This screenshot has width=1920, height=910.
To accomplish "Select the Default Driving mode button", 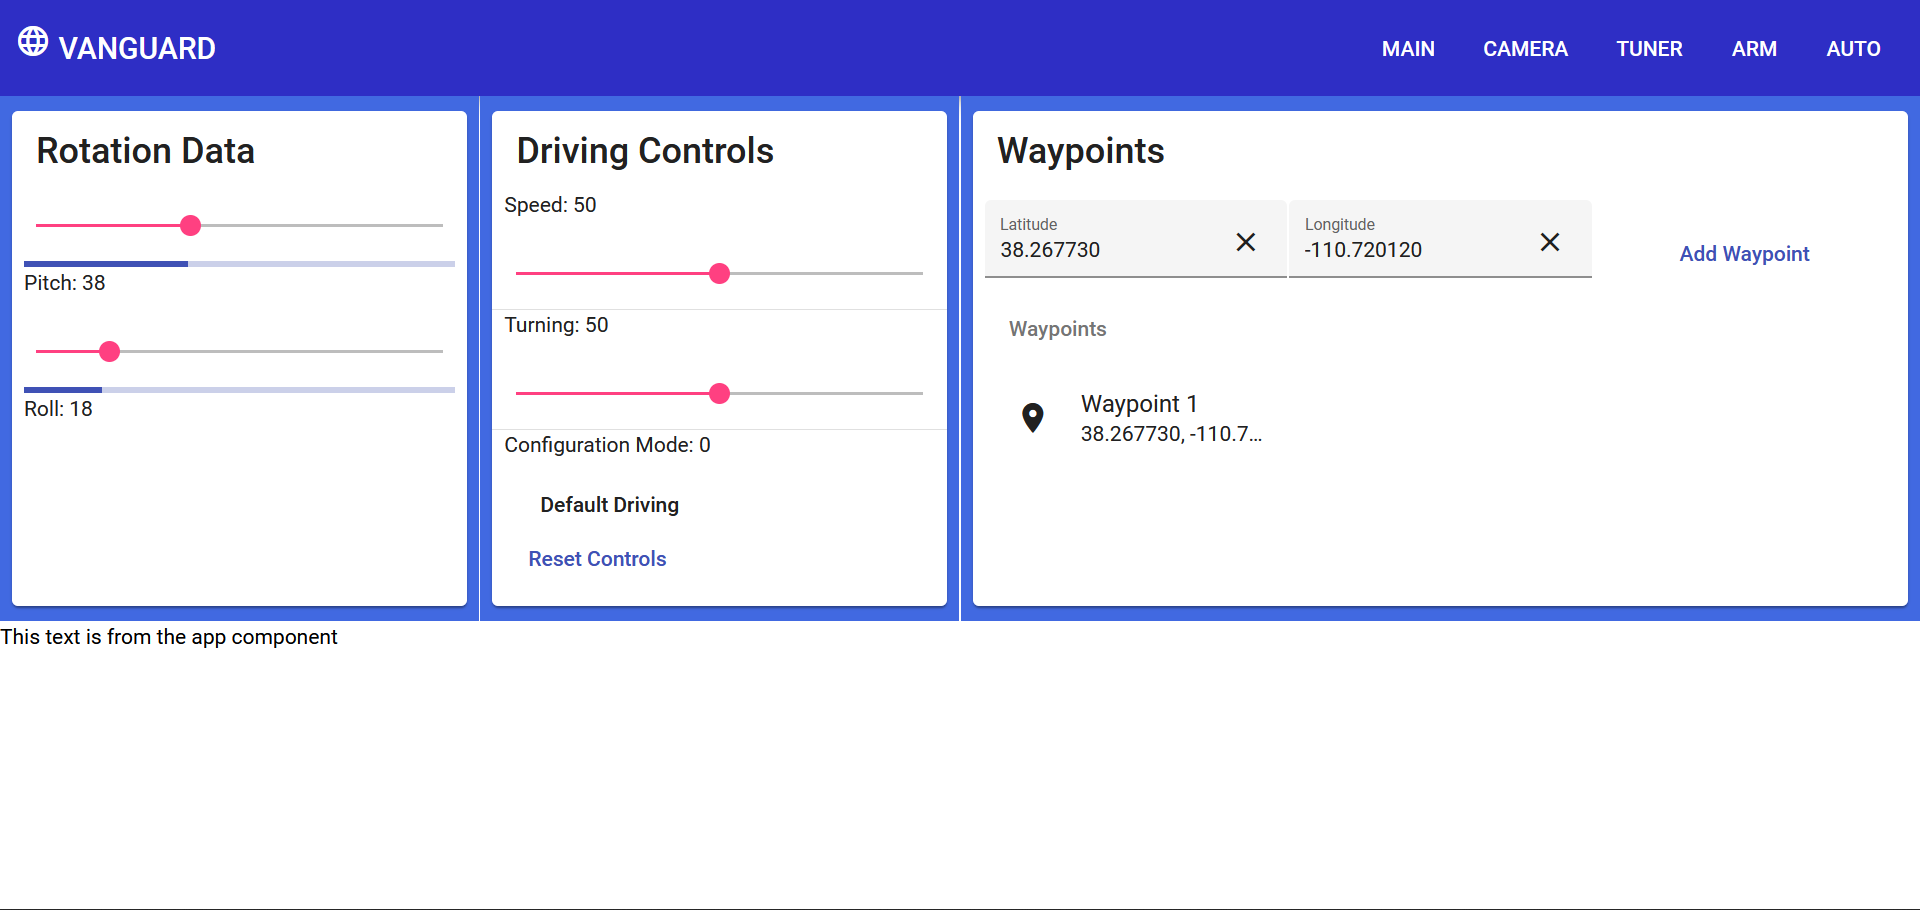I will (x=609, y=505).
